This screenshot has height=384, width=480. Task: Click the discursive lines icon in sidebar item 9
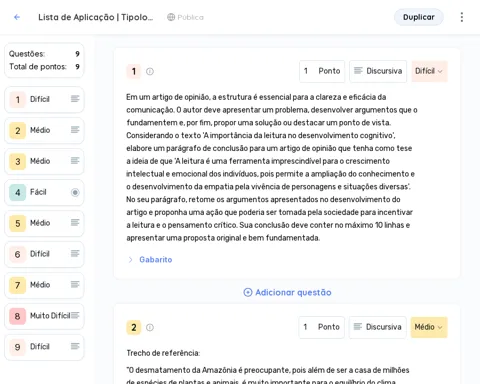[75, 346]
